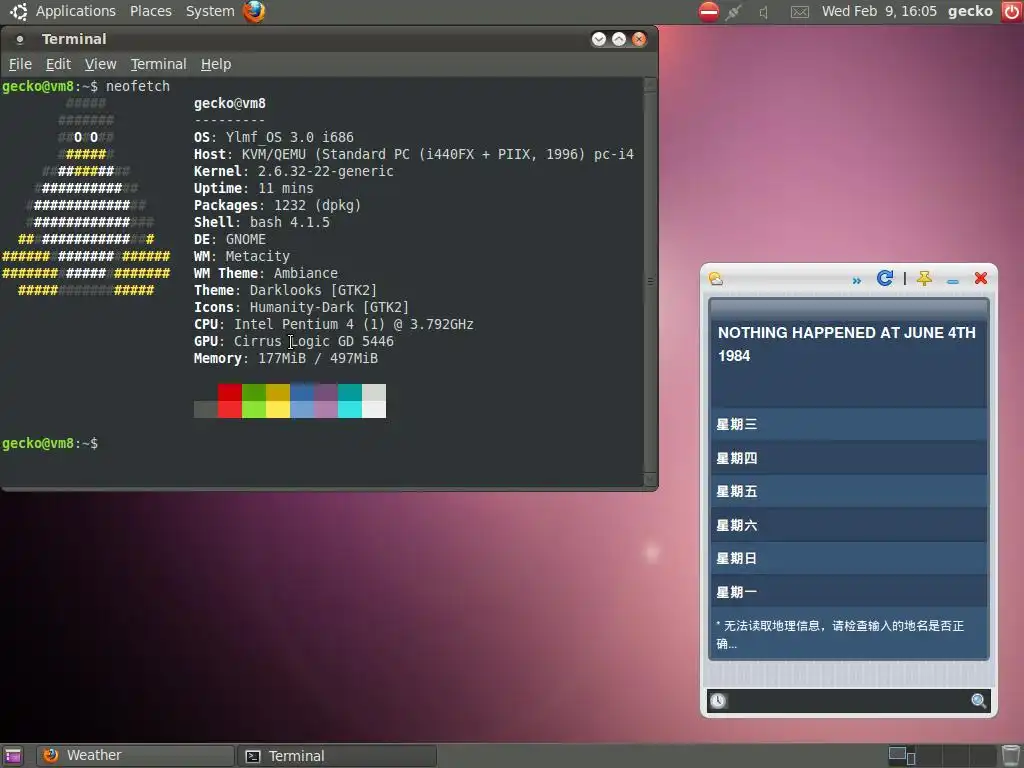This screenshot has height=768, width=1024.
Task: Click the show desktop icon in bottom panel
Action: (x=12, y=756)
